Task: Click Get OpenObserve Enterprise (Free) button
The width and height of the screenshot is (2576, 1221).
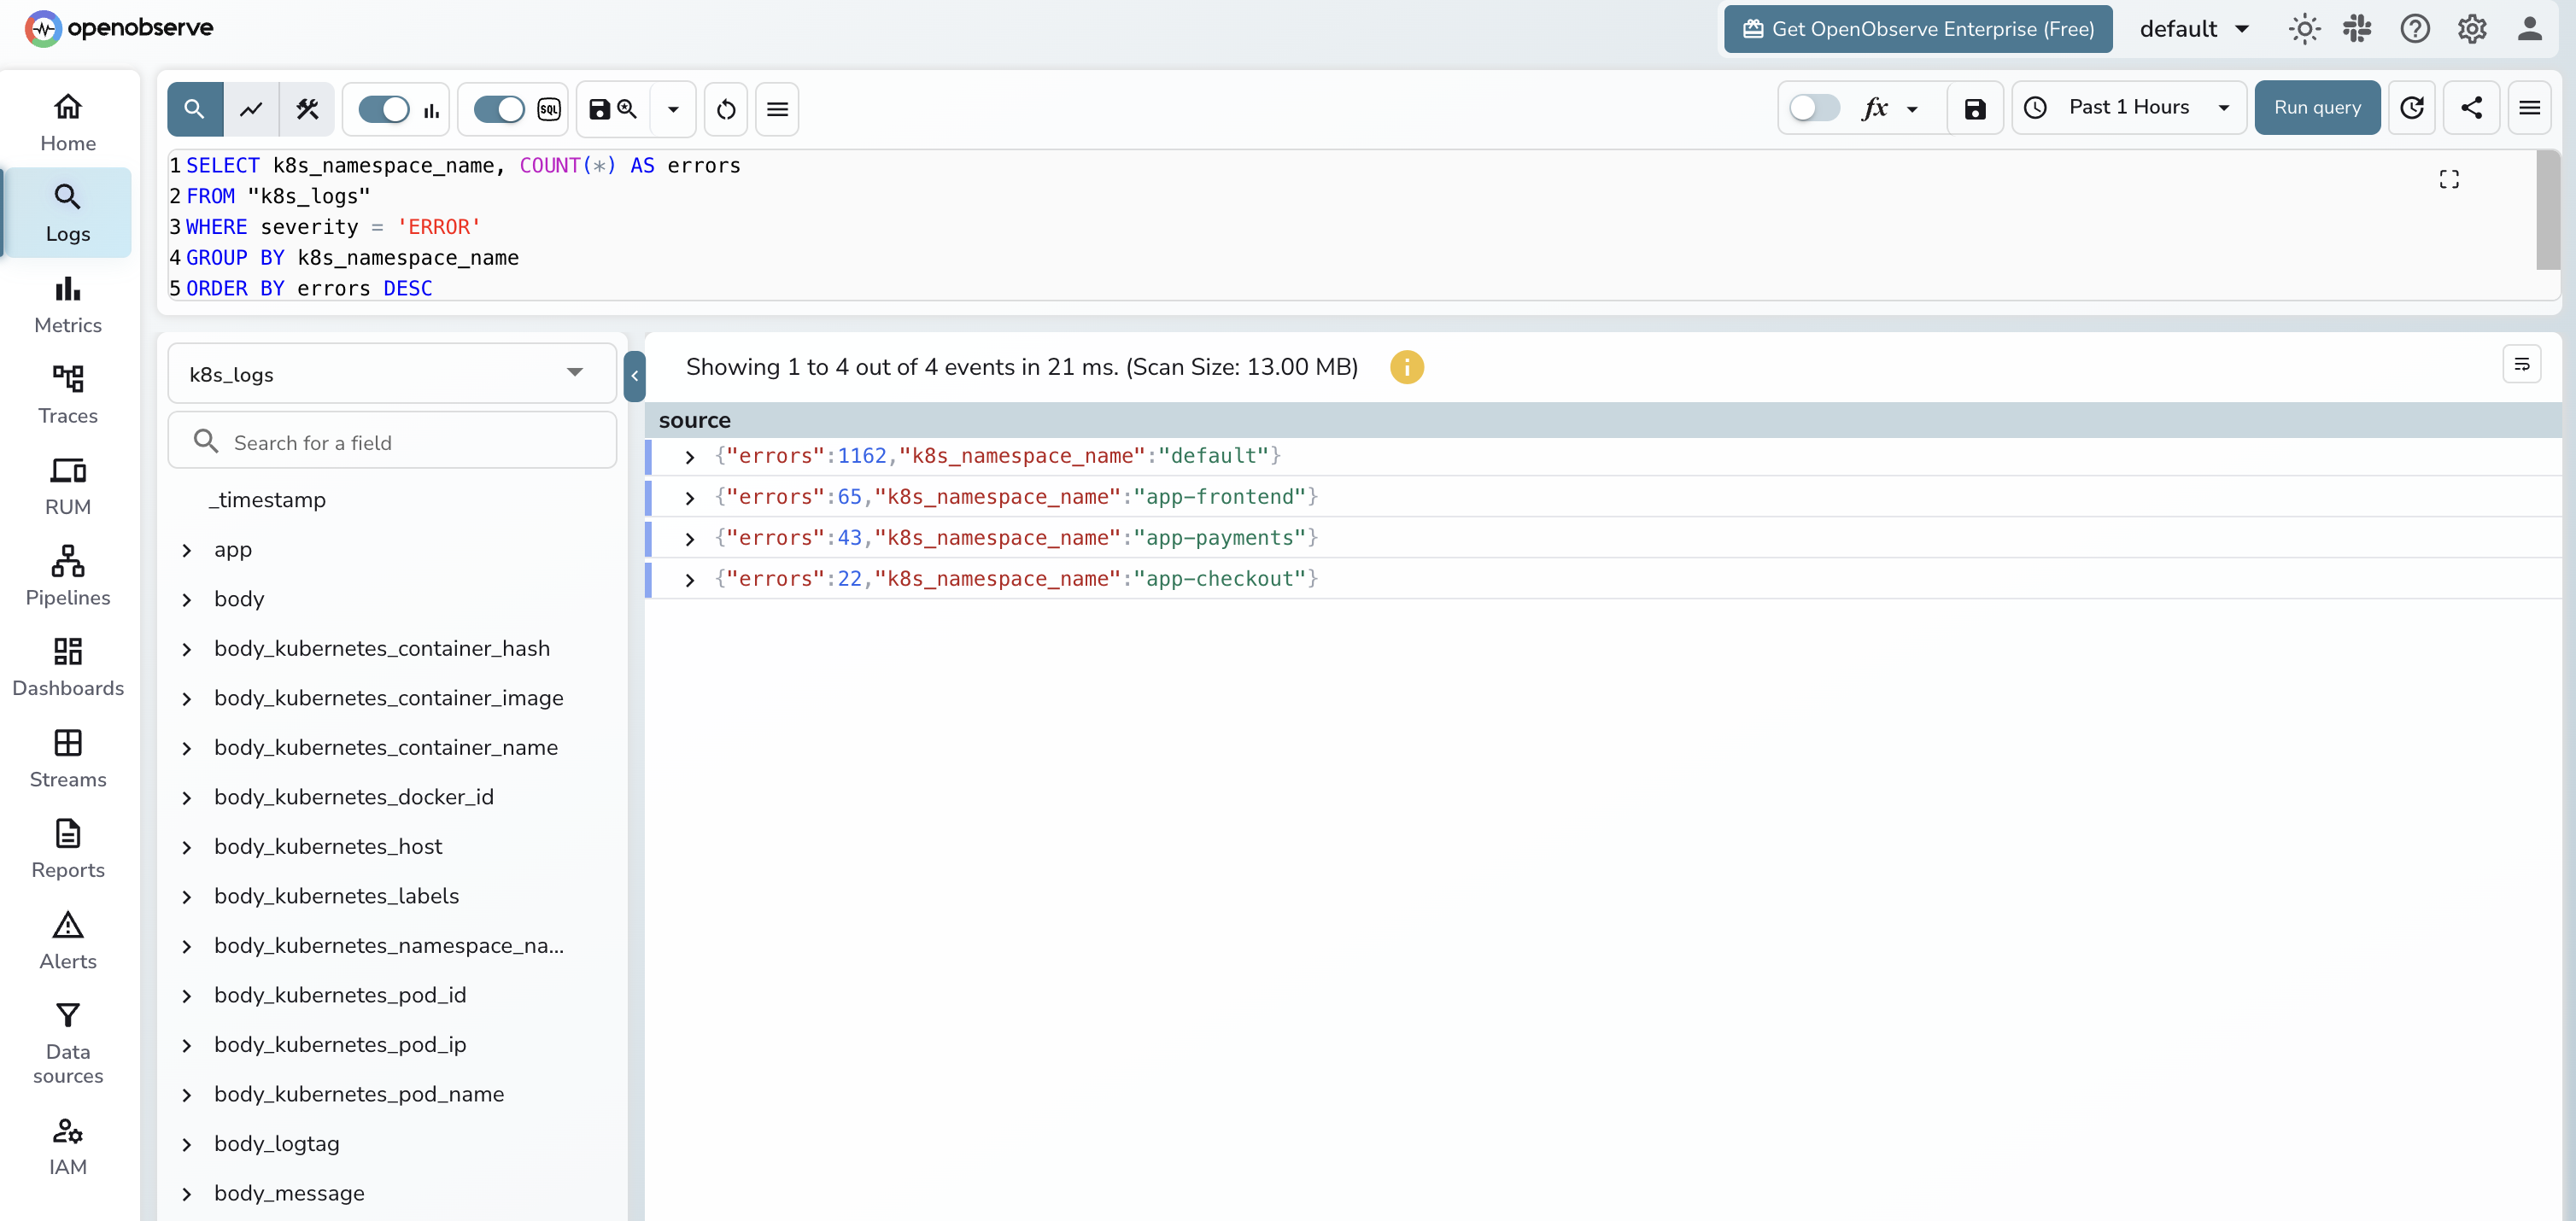Action: tap(1917, 29)
